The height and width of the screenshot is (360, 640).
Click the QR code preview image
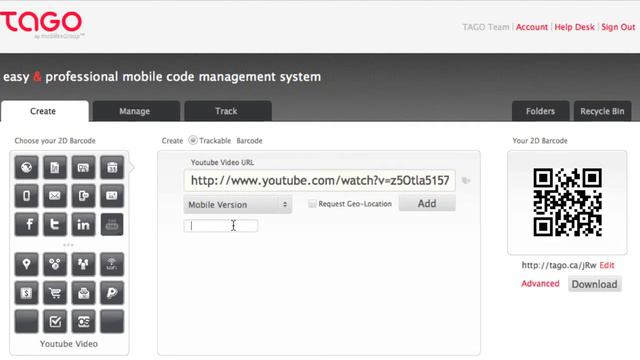click(567, 202)
